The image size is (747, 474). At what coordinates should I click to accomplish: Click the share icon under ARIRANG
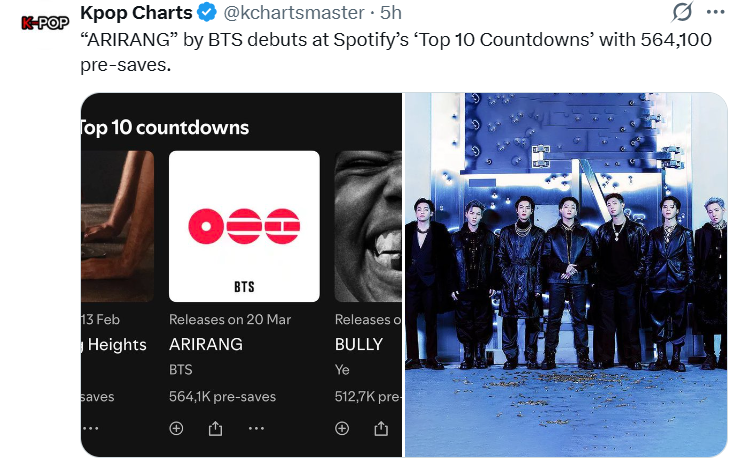point(215,428)
